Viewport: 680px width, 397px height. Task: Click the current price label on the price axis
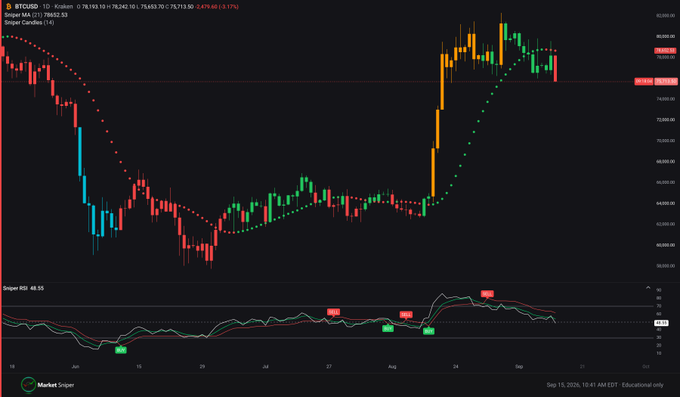[666, 81]
